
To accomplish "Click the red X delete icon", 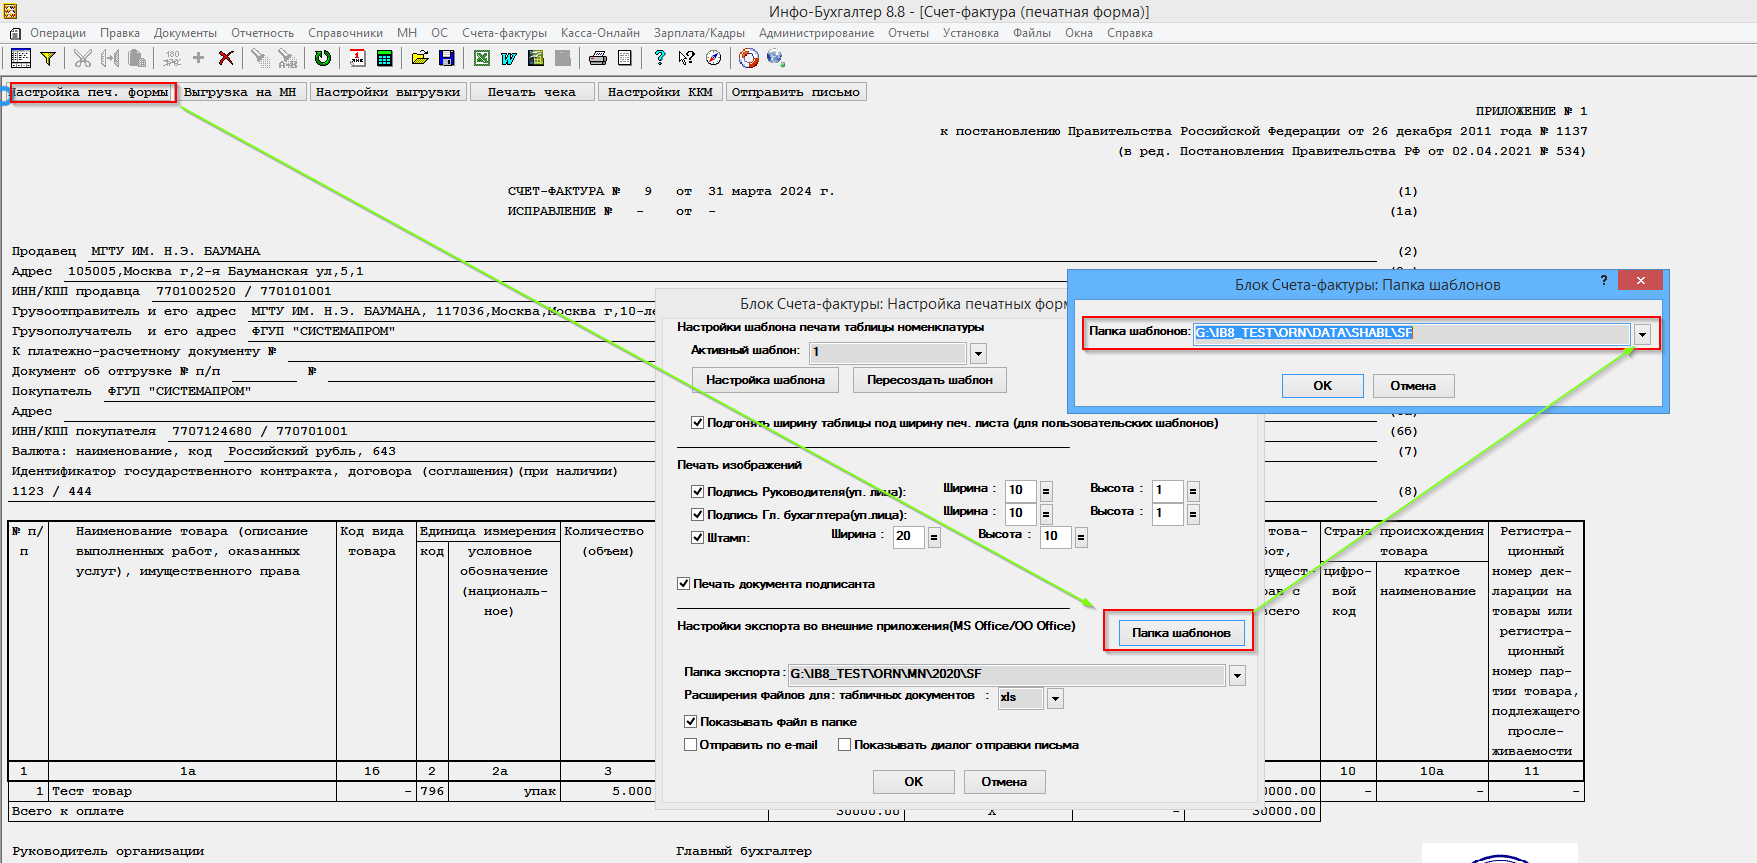I will pyautogui.click(x=226, y=58).
